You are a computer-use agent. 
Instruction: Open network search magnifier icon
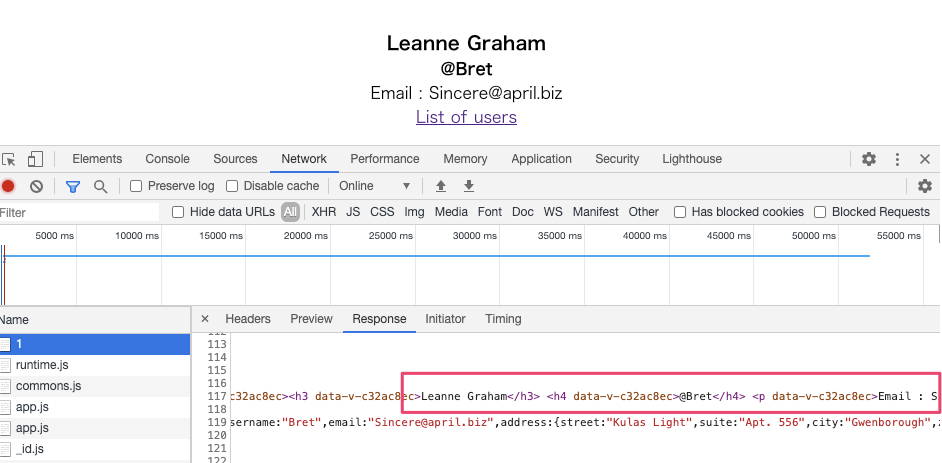click(x=100, y=186)
